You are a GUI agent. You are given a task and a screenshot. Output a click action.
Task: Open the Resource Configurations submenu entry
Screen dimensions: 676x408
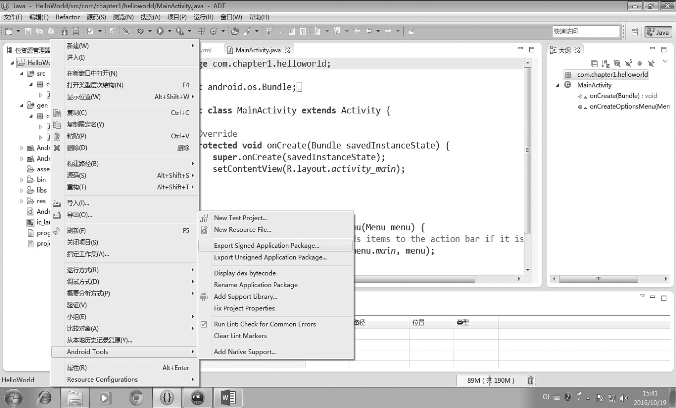pos(124,380)
